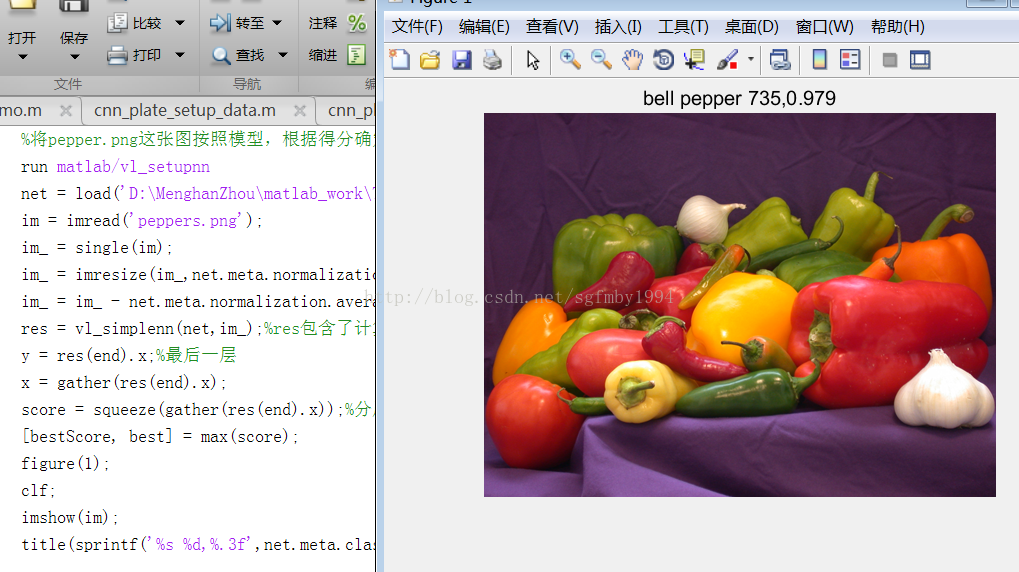
Task: Open the 插入(I) menu
Action: (x=618, y=27)
